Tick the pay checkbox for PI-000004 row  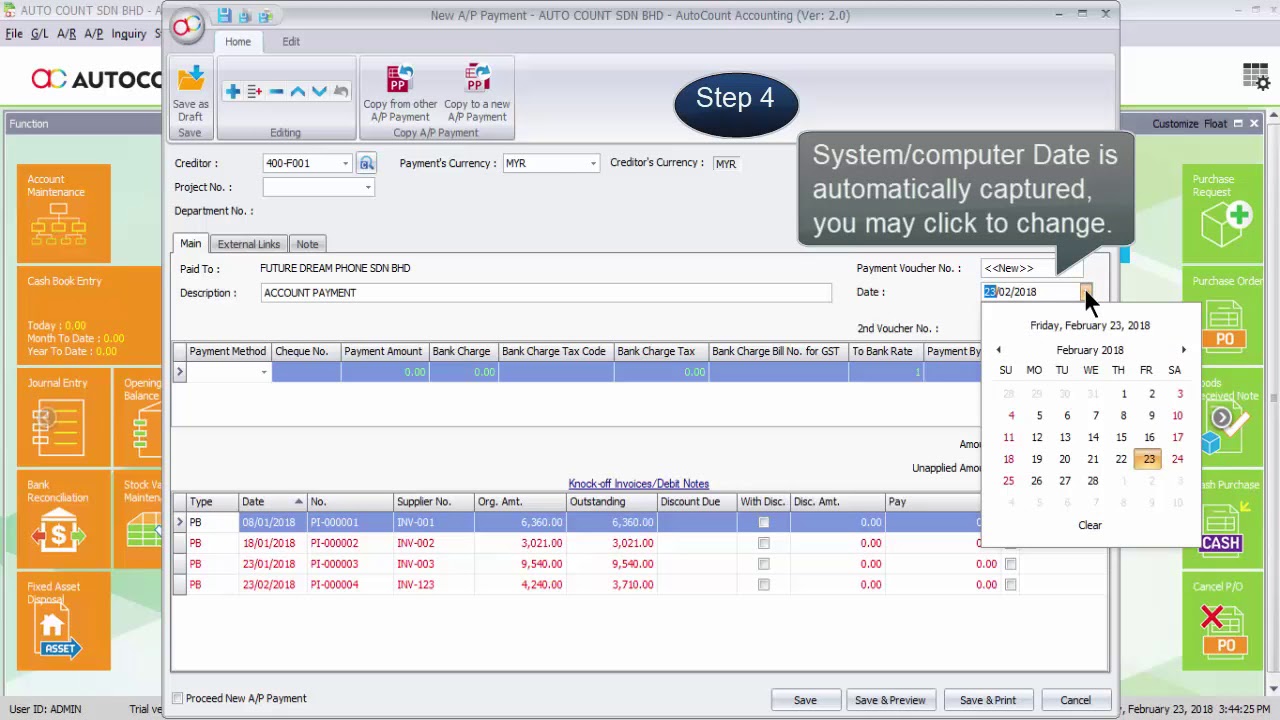tap(1011, 585)
